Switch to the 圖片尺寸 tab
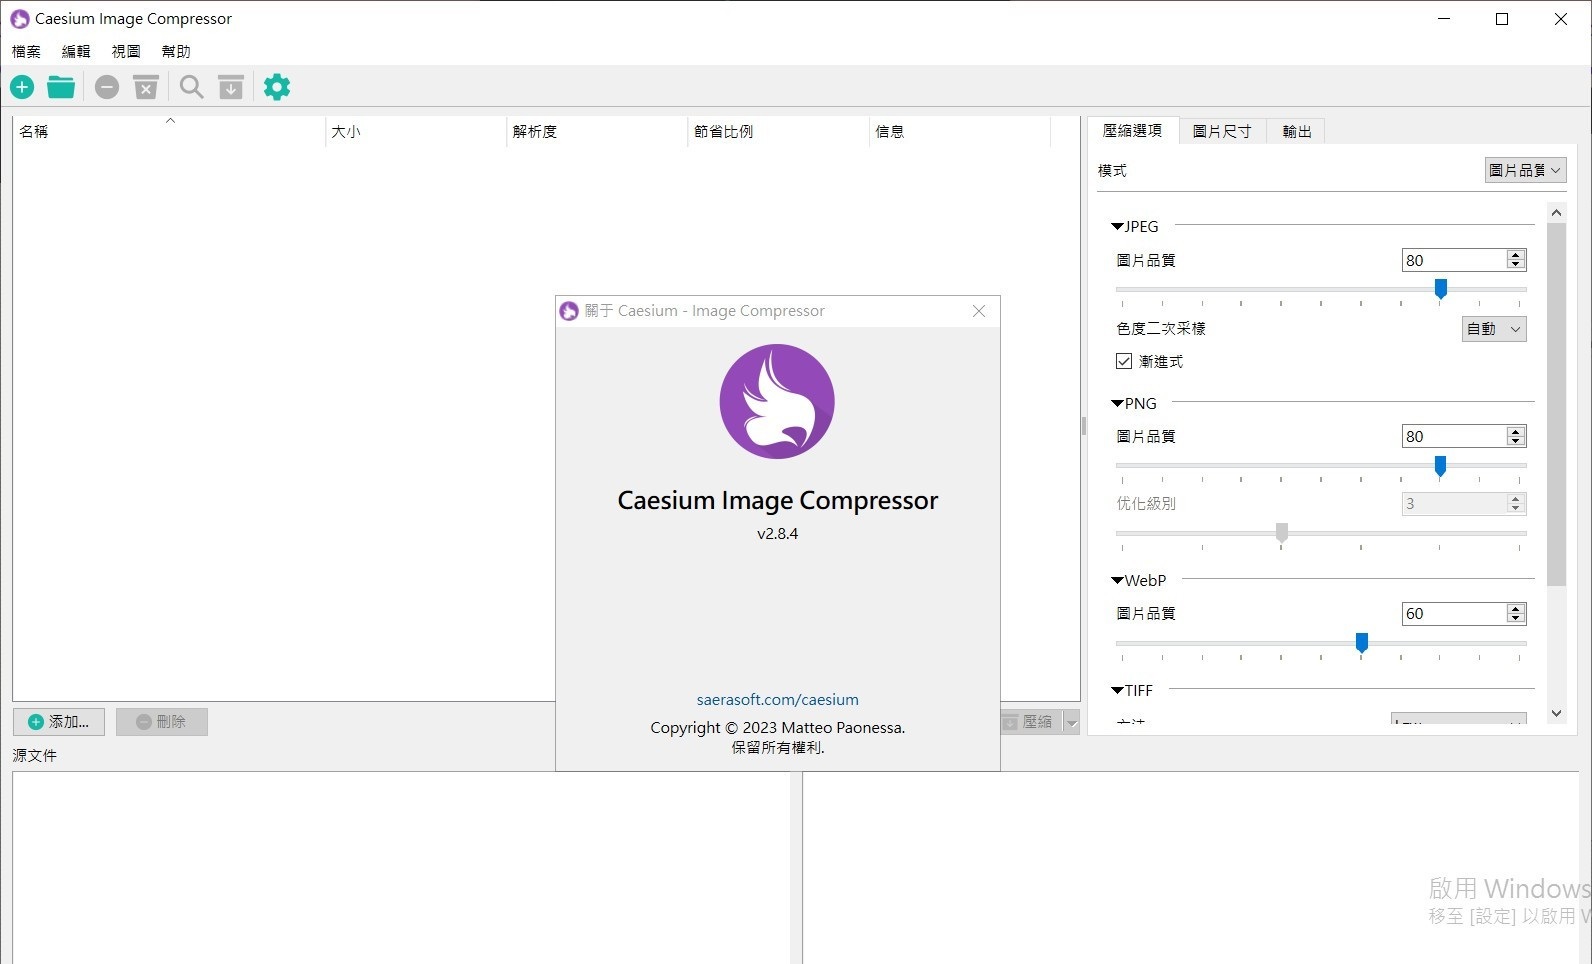 pyautogui.click(x=1222, y=131)
